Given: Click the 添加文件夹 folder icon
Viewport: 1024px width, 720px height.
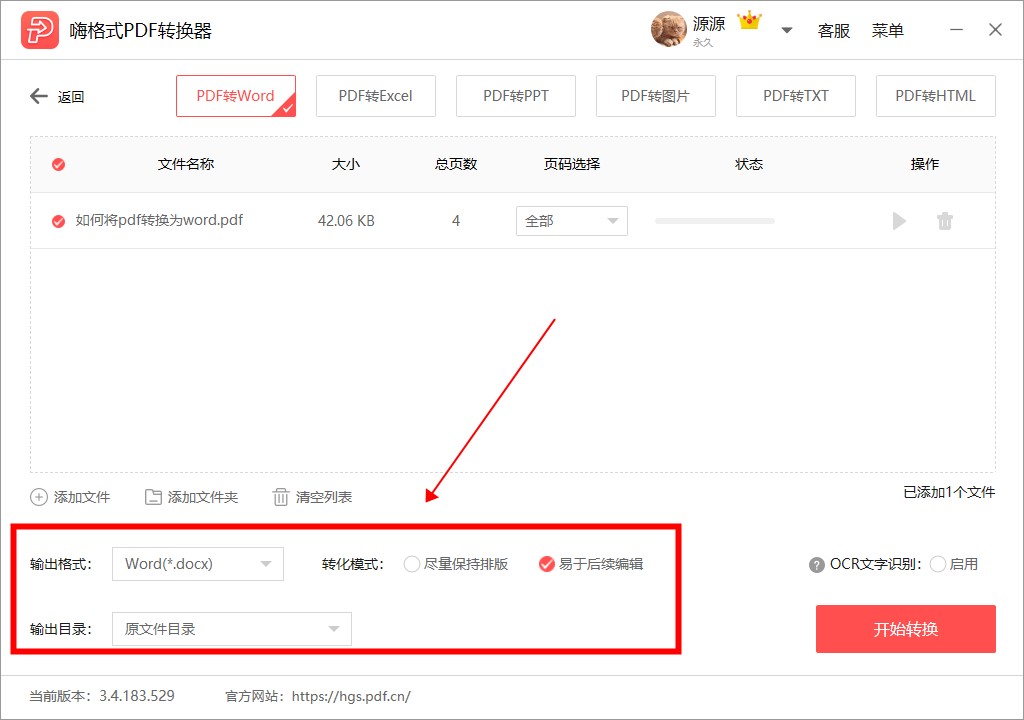Looking at the screenshot, I should [153, 497].
